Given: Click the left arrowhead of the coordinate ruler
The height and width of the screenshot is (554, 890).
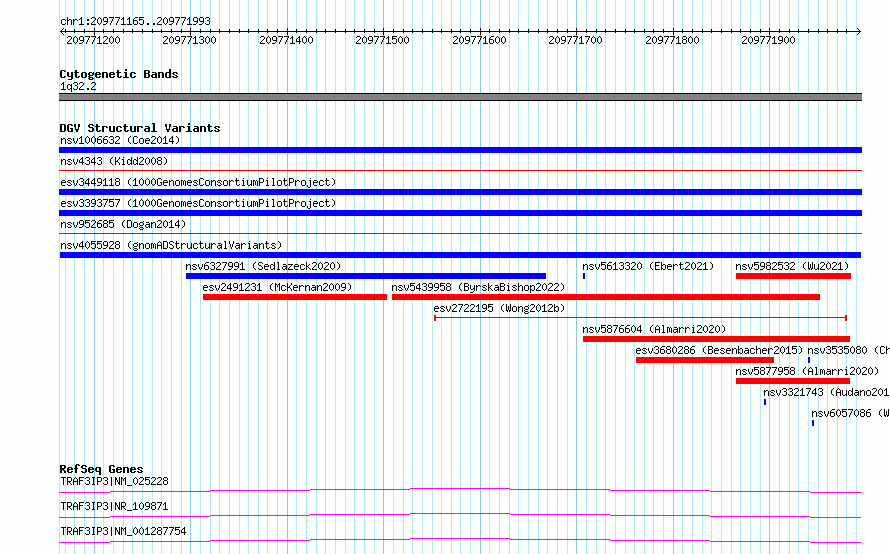Looking at the screenshot, I should (62, 32).
